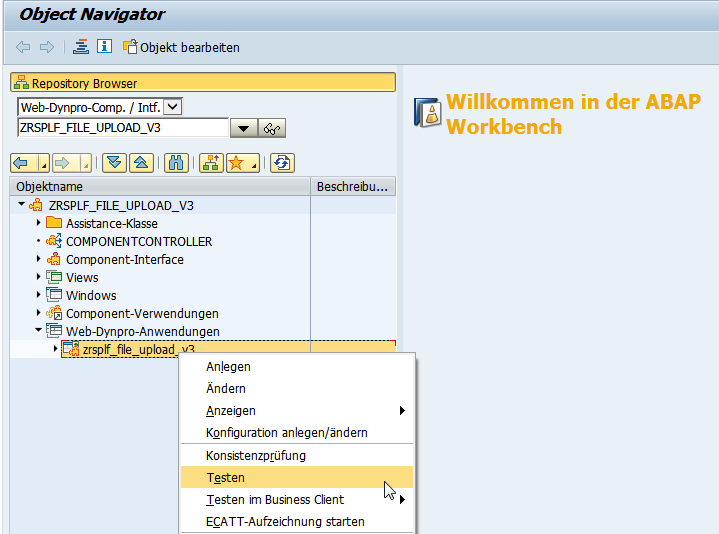Click the refresh object list icon

click(x=282, y=163)
